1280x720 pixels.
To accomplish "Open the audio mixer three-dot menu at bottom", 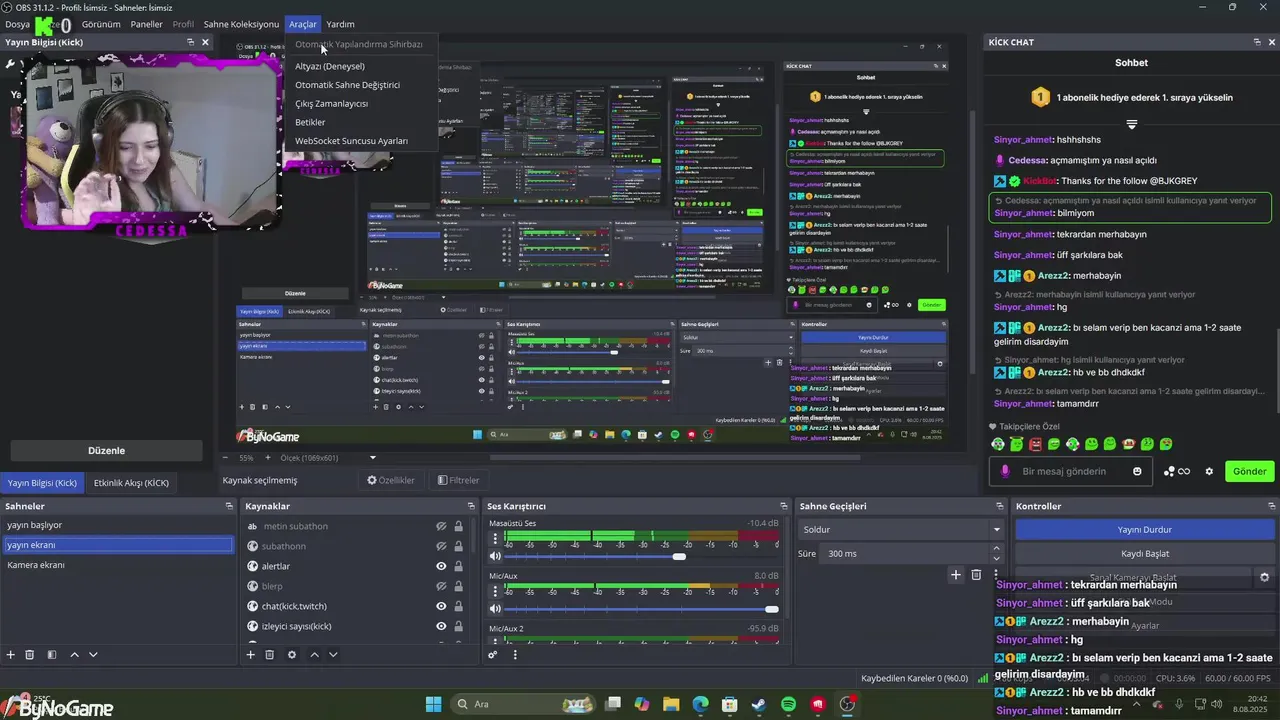I will [515, 655].
